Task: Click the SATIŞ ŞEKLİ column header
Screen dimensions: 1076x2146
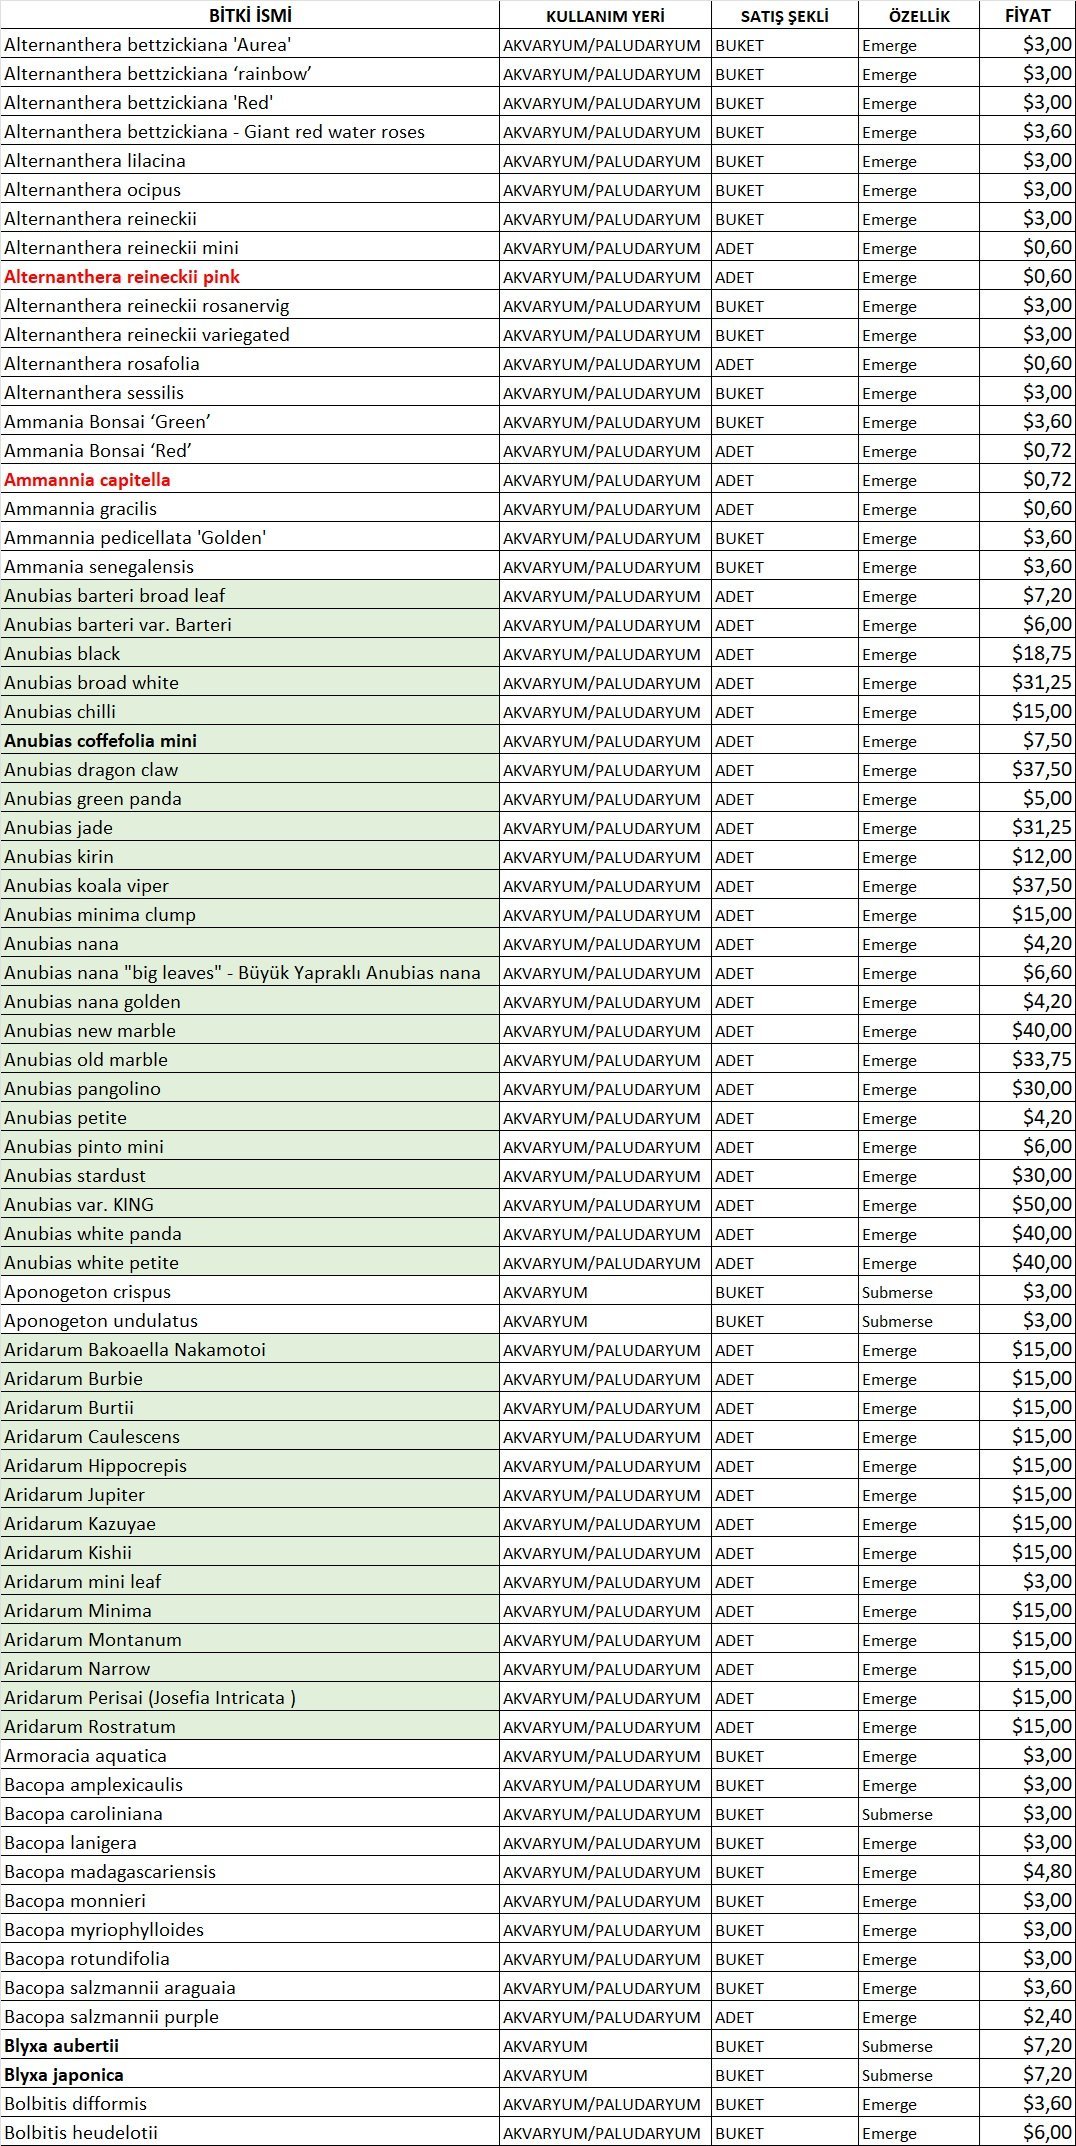Action: coord(784,15)
